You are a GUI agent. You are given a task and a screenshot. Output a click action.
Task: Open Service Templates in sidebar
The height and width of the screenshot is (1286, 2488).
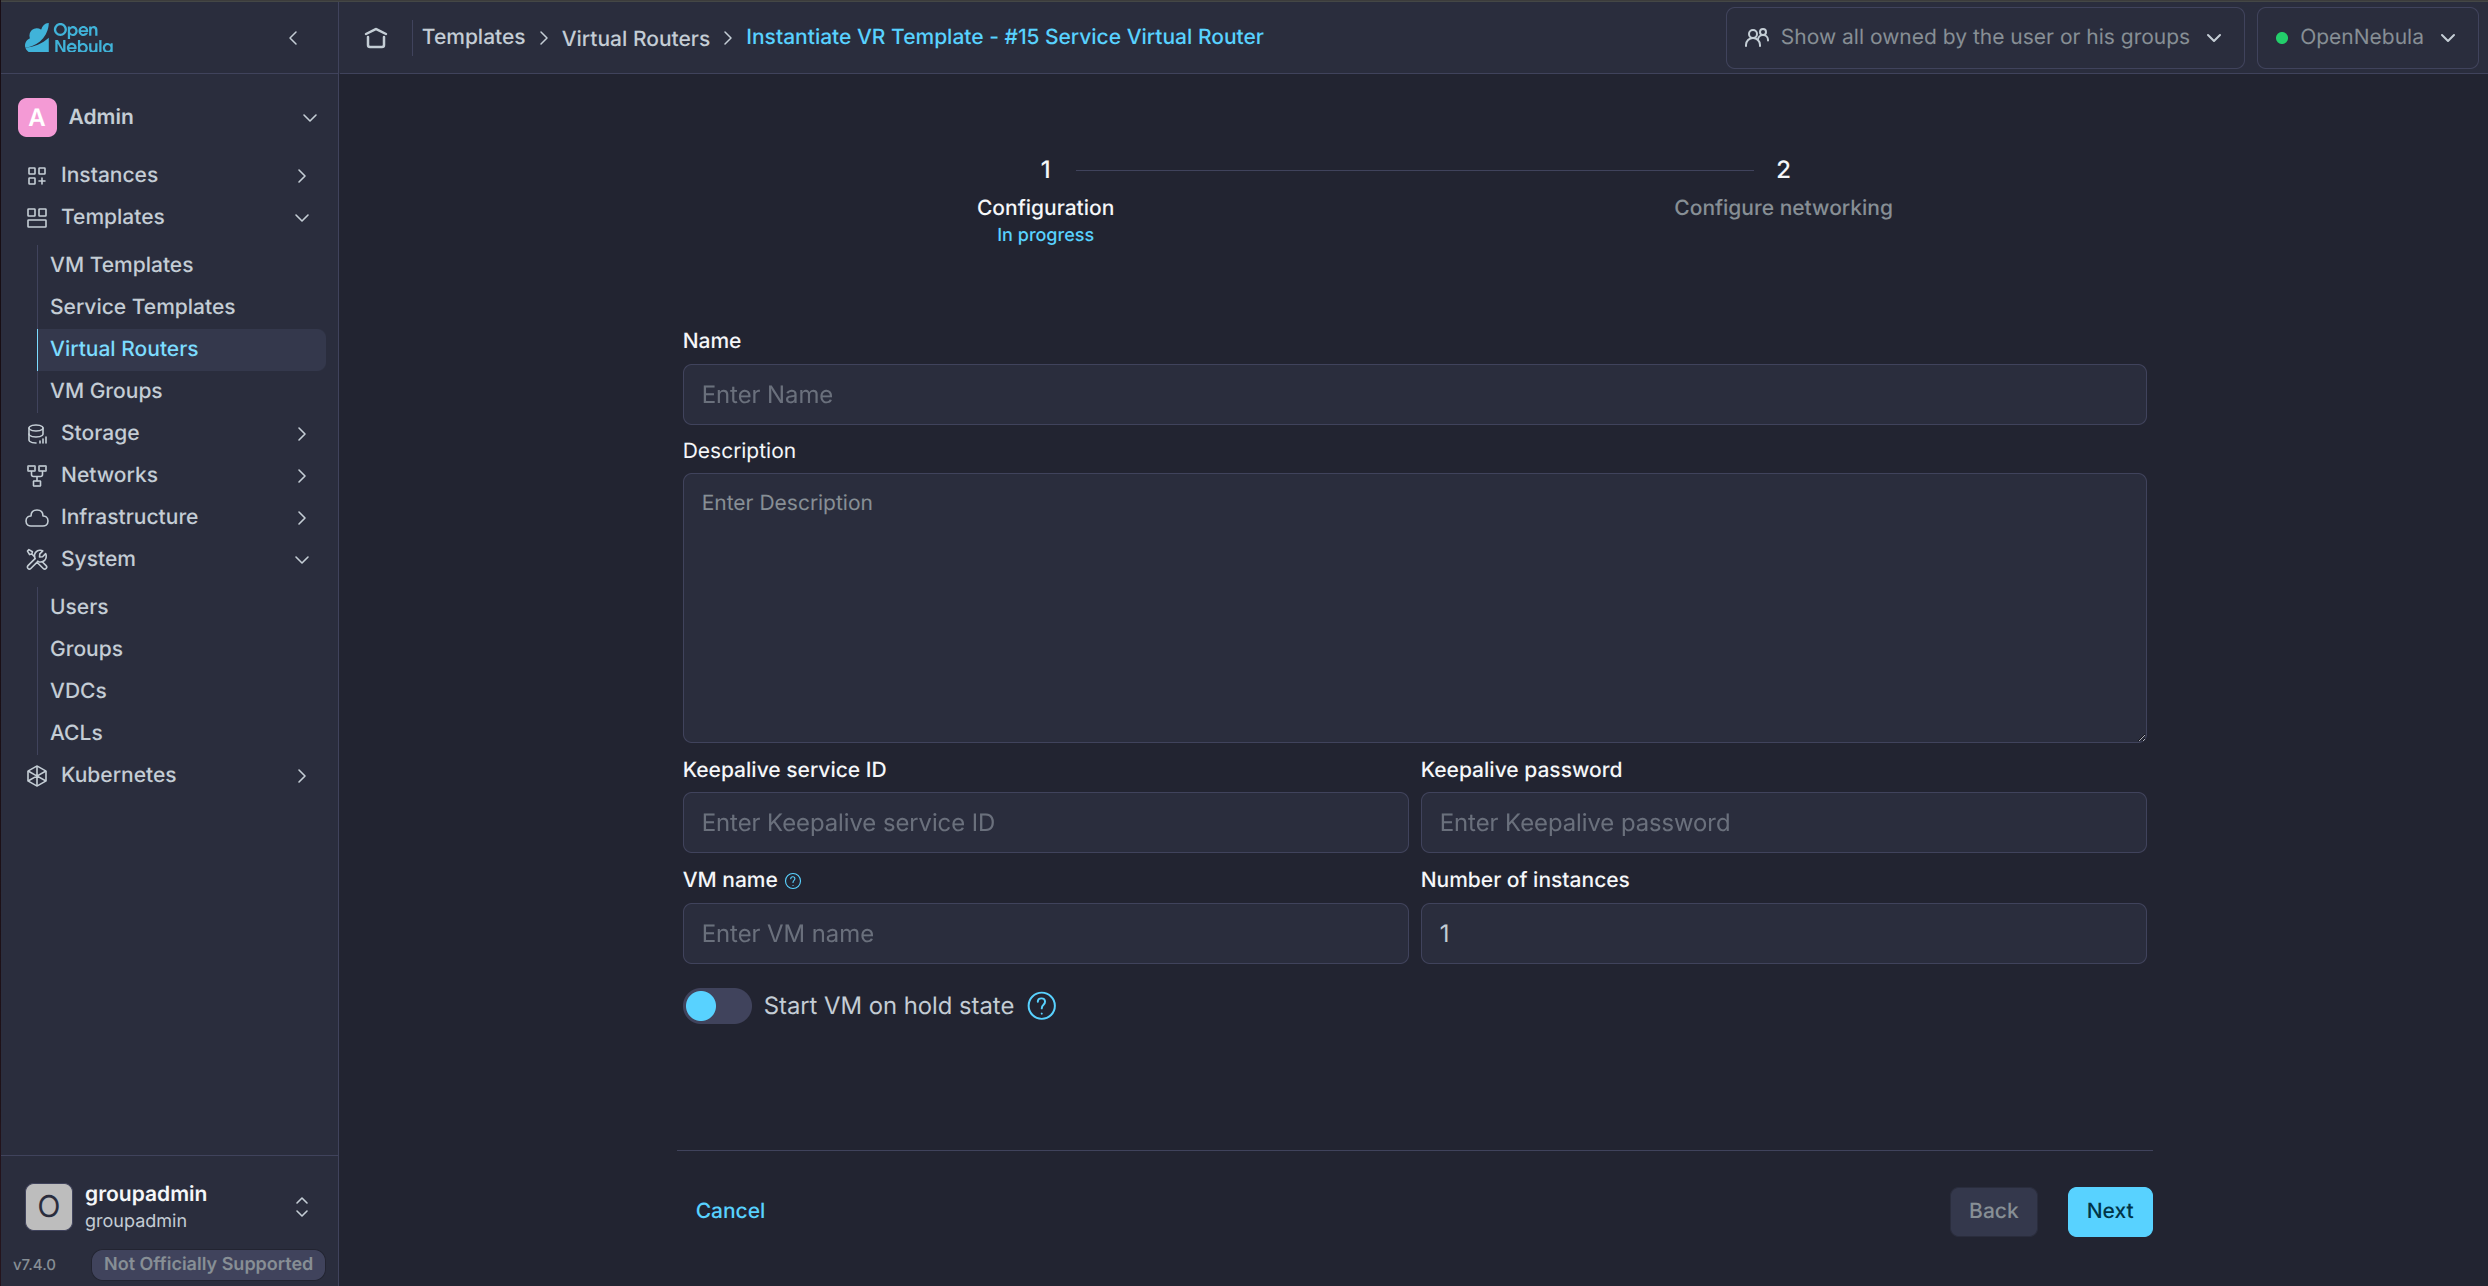tap(142, 307)
